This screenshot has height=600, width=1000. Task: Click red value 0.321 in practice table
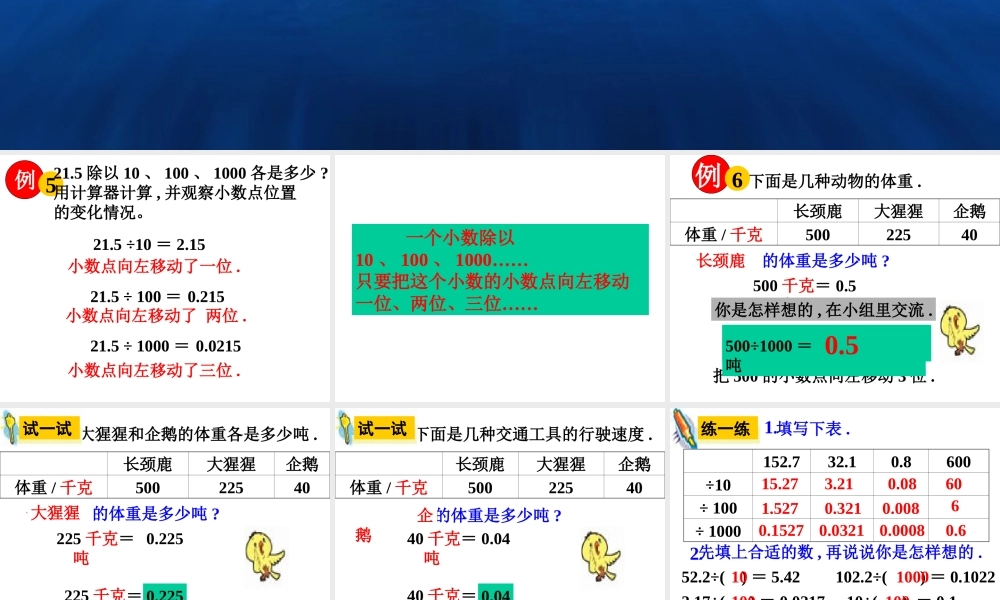pos(842,508)
